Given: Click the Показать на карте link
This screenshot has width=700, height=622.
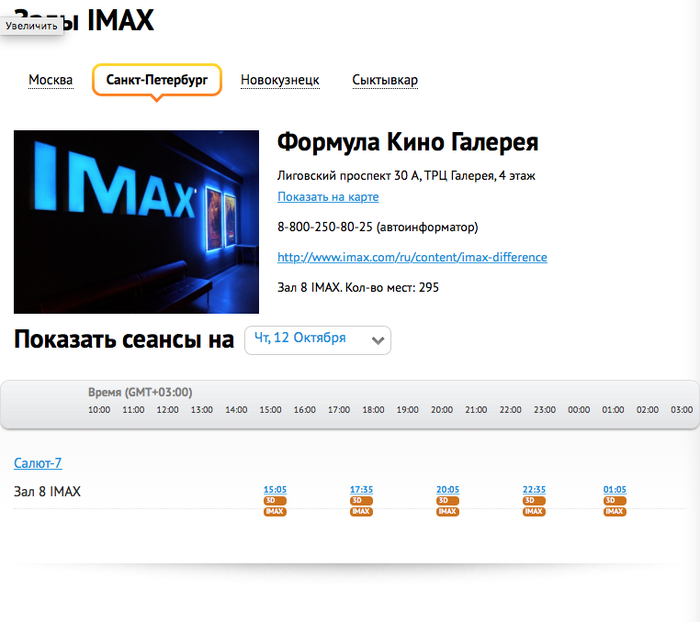Looking at the screenshot, I should tap(328, 197).
